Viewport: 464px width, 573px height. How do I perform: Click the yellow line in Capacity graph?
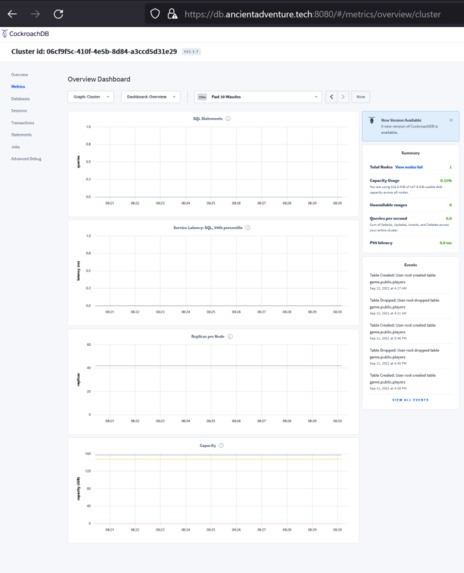218,459
